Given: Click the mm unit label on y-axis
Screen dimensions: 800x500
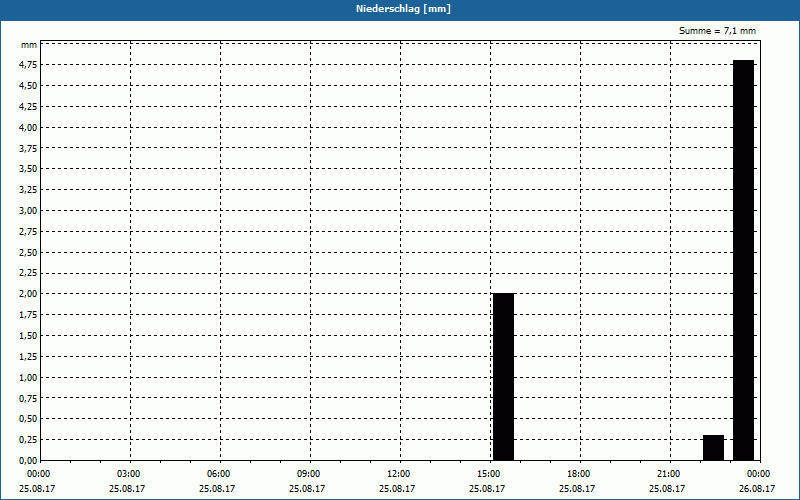Looking at the screenshot, I should coord(29,45).
